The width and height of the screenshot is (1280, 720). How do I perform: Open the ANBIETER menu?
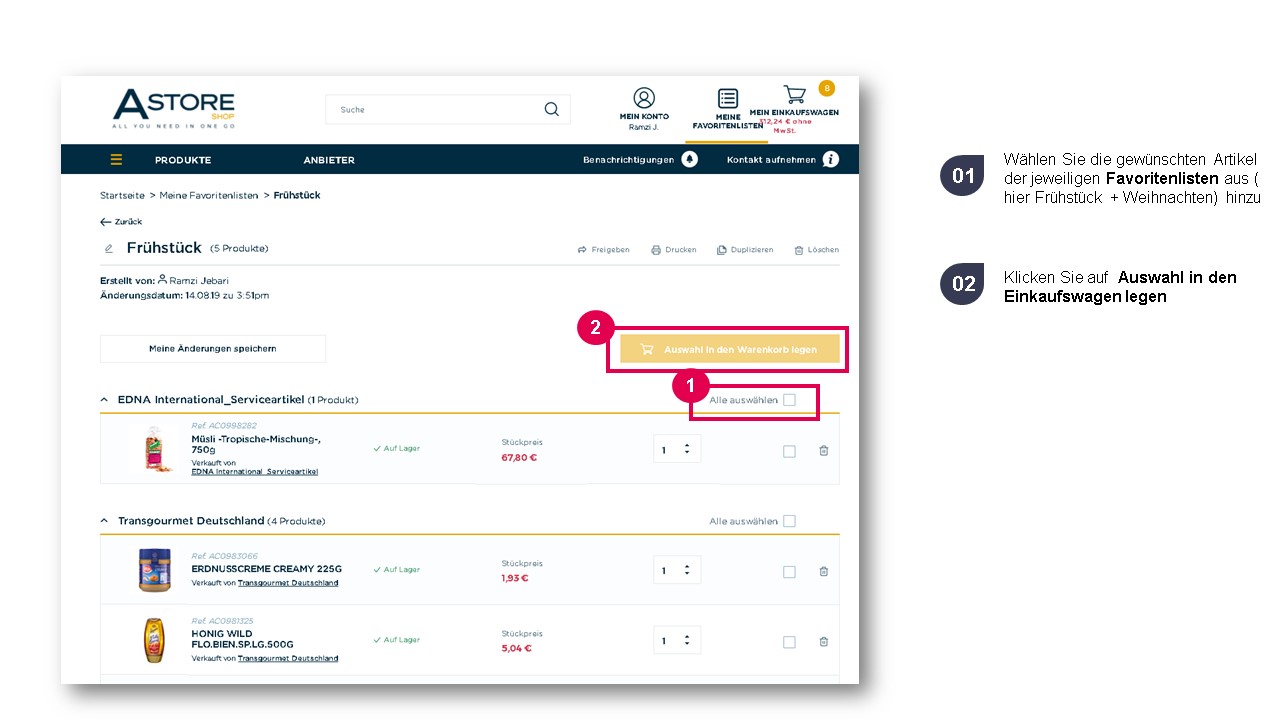coord(329,160)
